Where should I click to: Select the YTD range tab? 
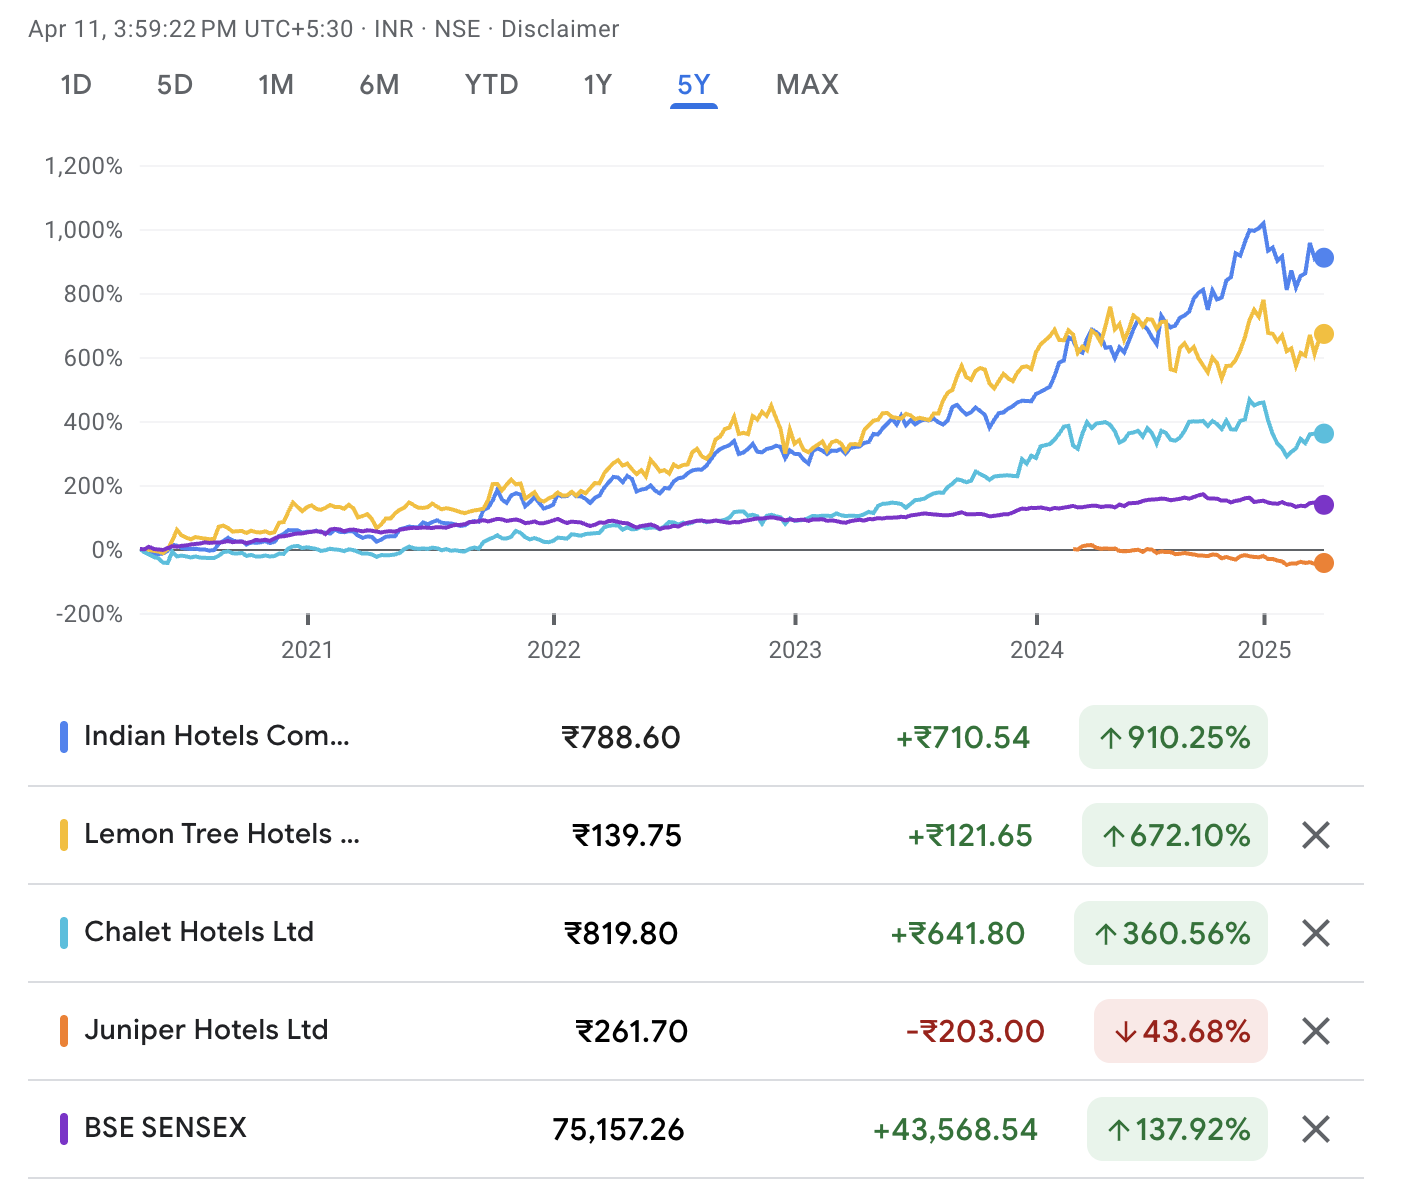click(x=491, y=85)
